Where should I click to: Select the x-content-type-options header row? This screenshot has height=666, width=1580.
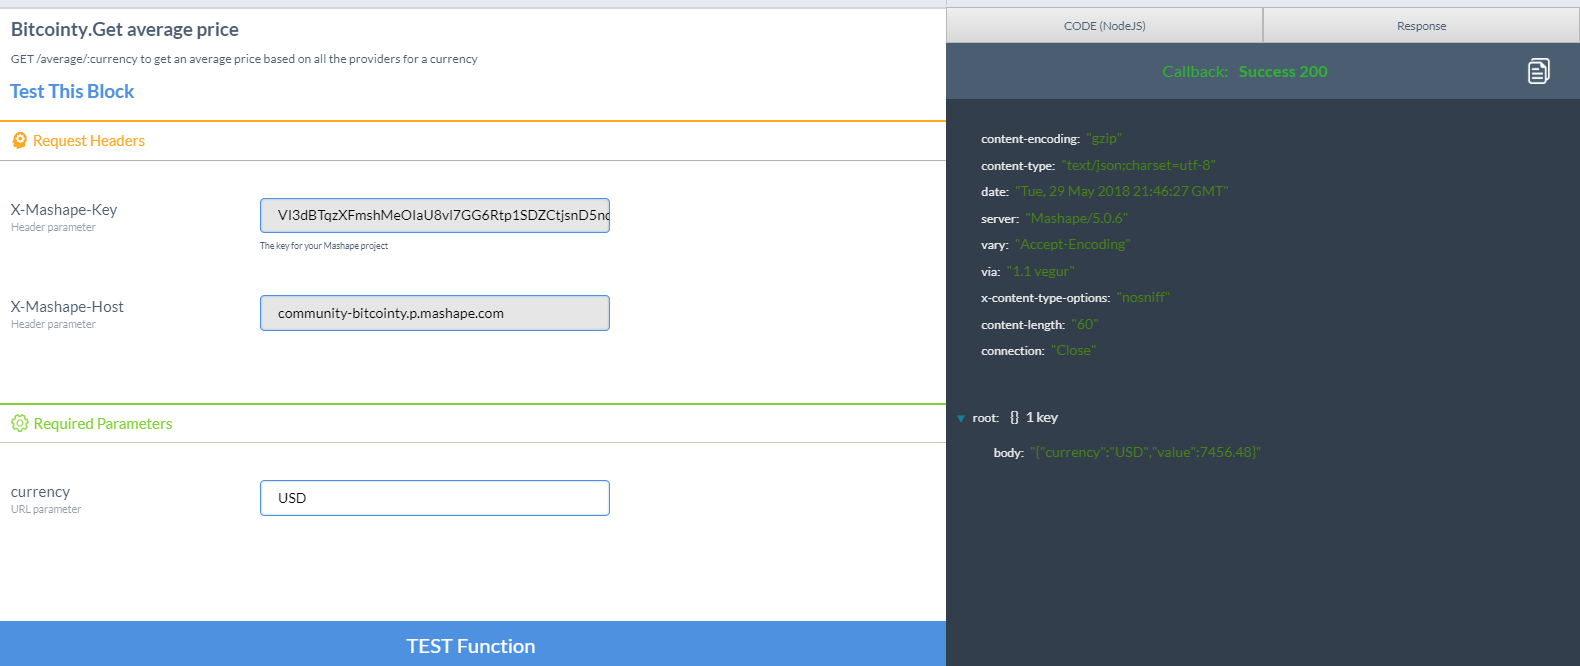pyautogui.click(x=1076, y=297)
